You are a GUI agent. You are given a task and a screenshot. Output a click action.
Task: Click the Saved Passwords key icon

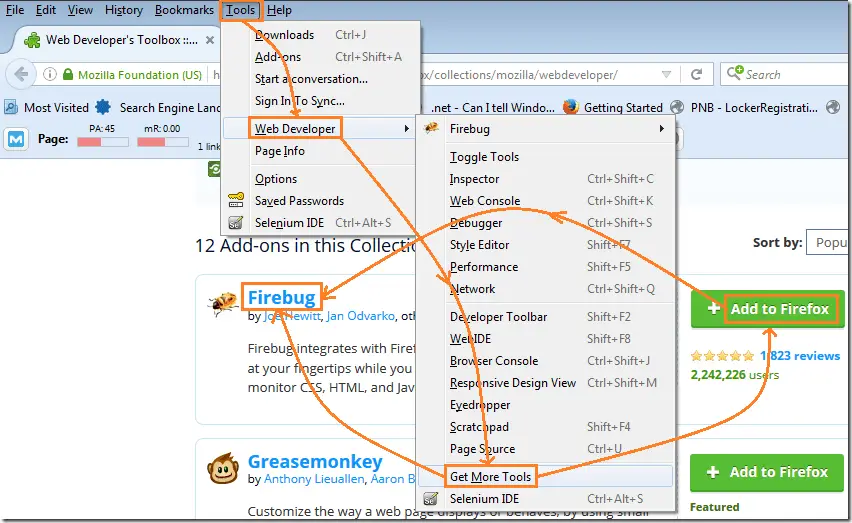(x=236, y=200)
